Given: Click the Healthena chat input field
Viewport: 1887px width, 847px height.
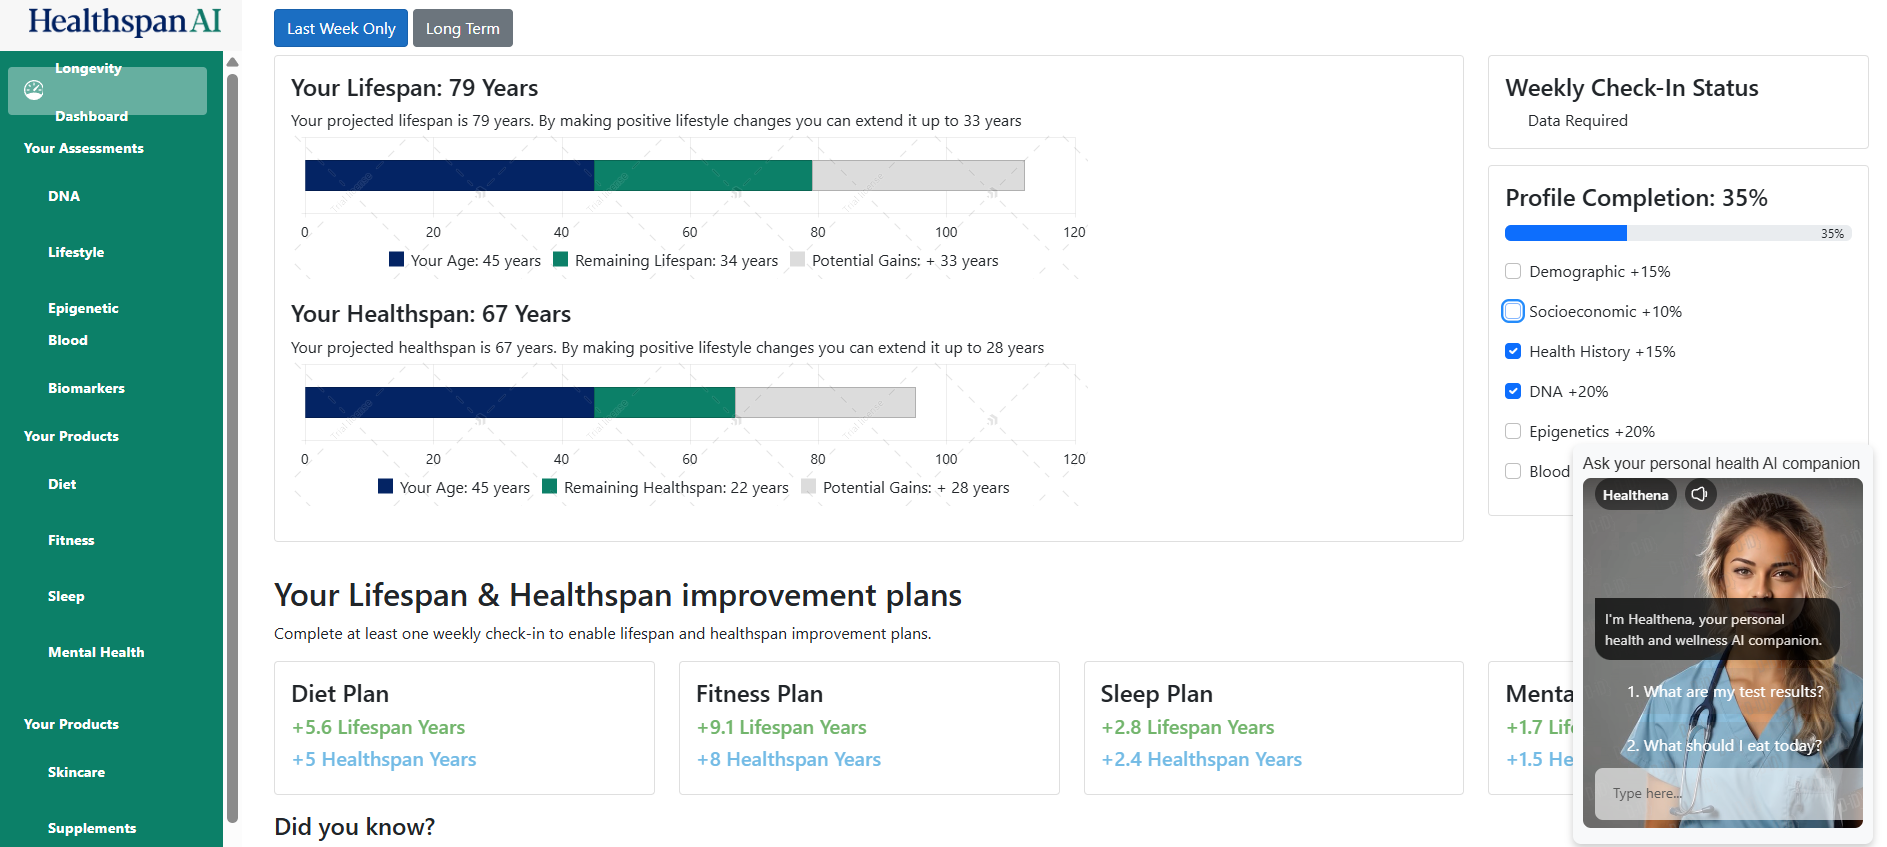Looking at the screenshot, I should 1728,793.
